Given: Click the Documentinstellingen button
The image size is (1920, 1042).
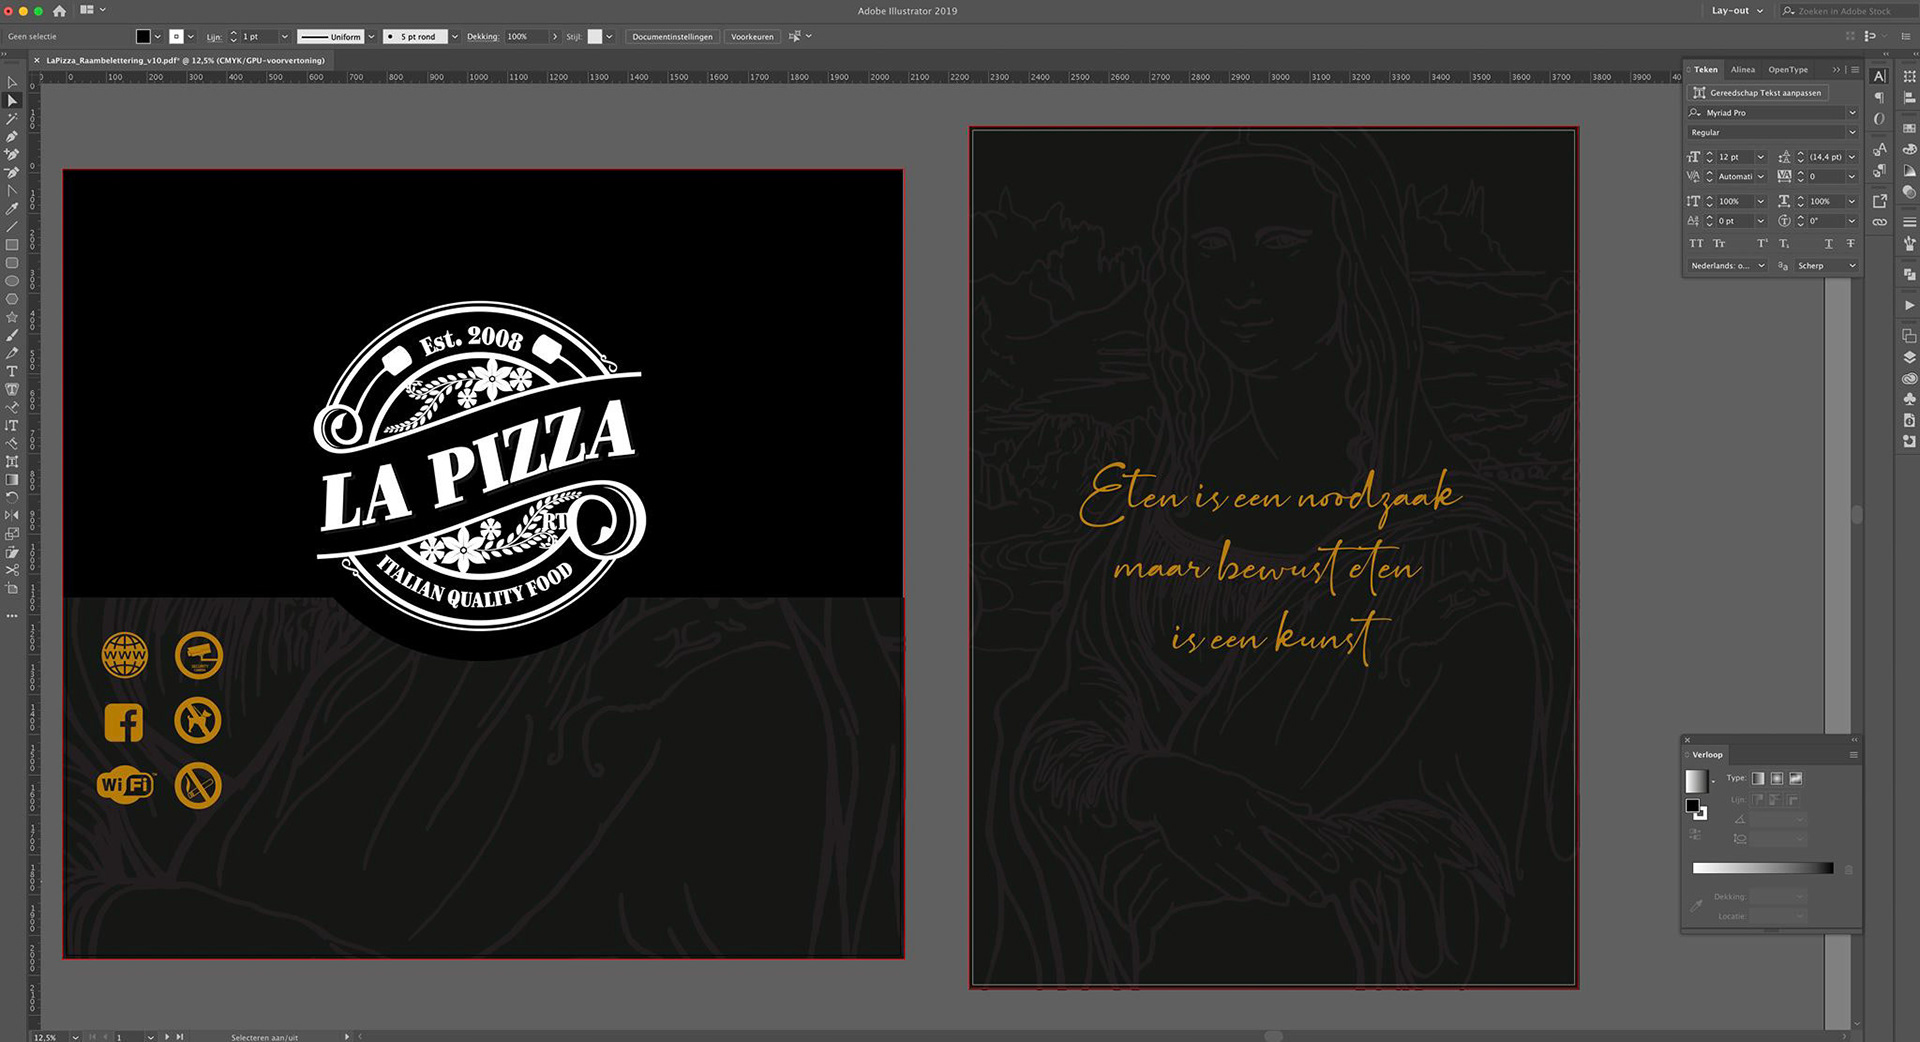Looking at the screenshot, I should coord(672,37).
